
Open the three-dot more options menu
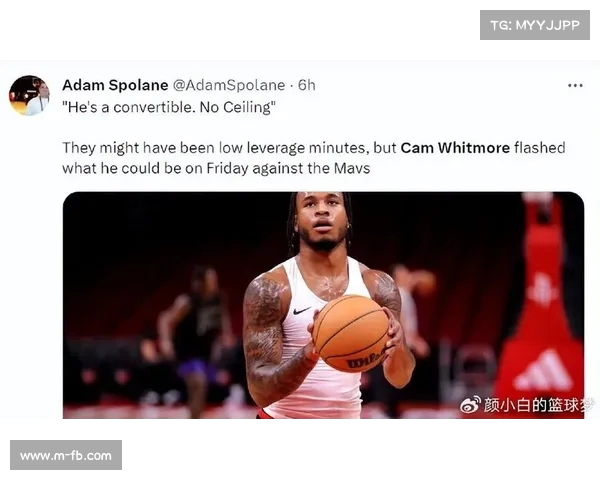(x=575, y=85)
